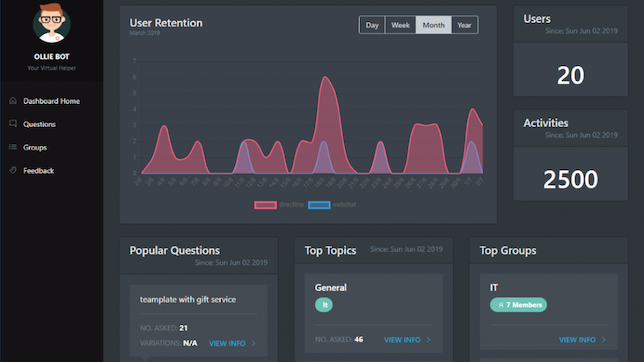Click the NO. ASKED 21 value
This screenshot has width=644, height=362.
183,328
